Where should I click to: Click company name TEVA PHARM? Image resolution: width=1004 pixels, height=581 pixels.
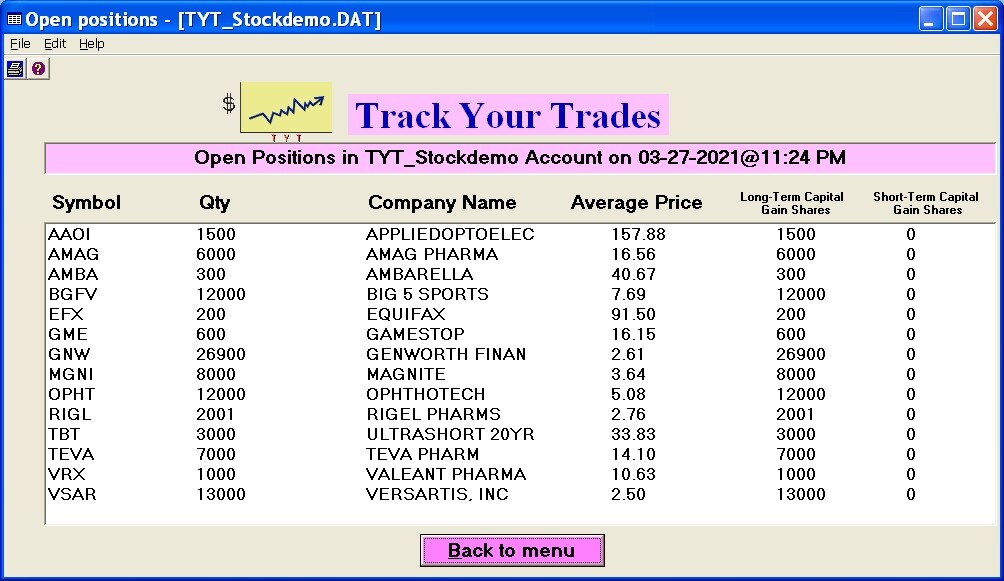(423, 454)
